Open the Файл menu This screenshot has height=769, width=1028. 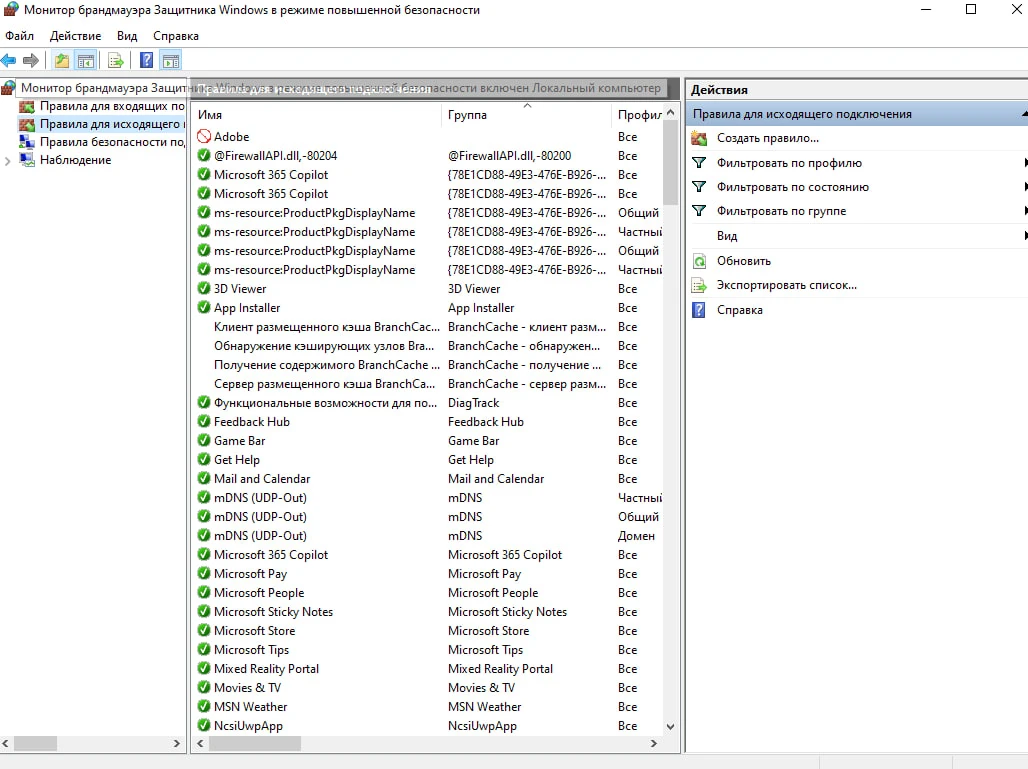pos(20,36)
